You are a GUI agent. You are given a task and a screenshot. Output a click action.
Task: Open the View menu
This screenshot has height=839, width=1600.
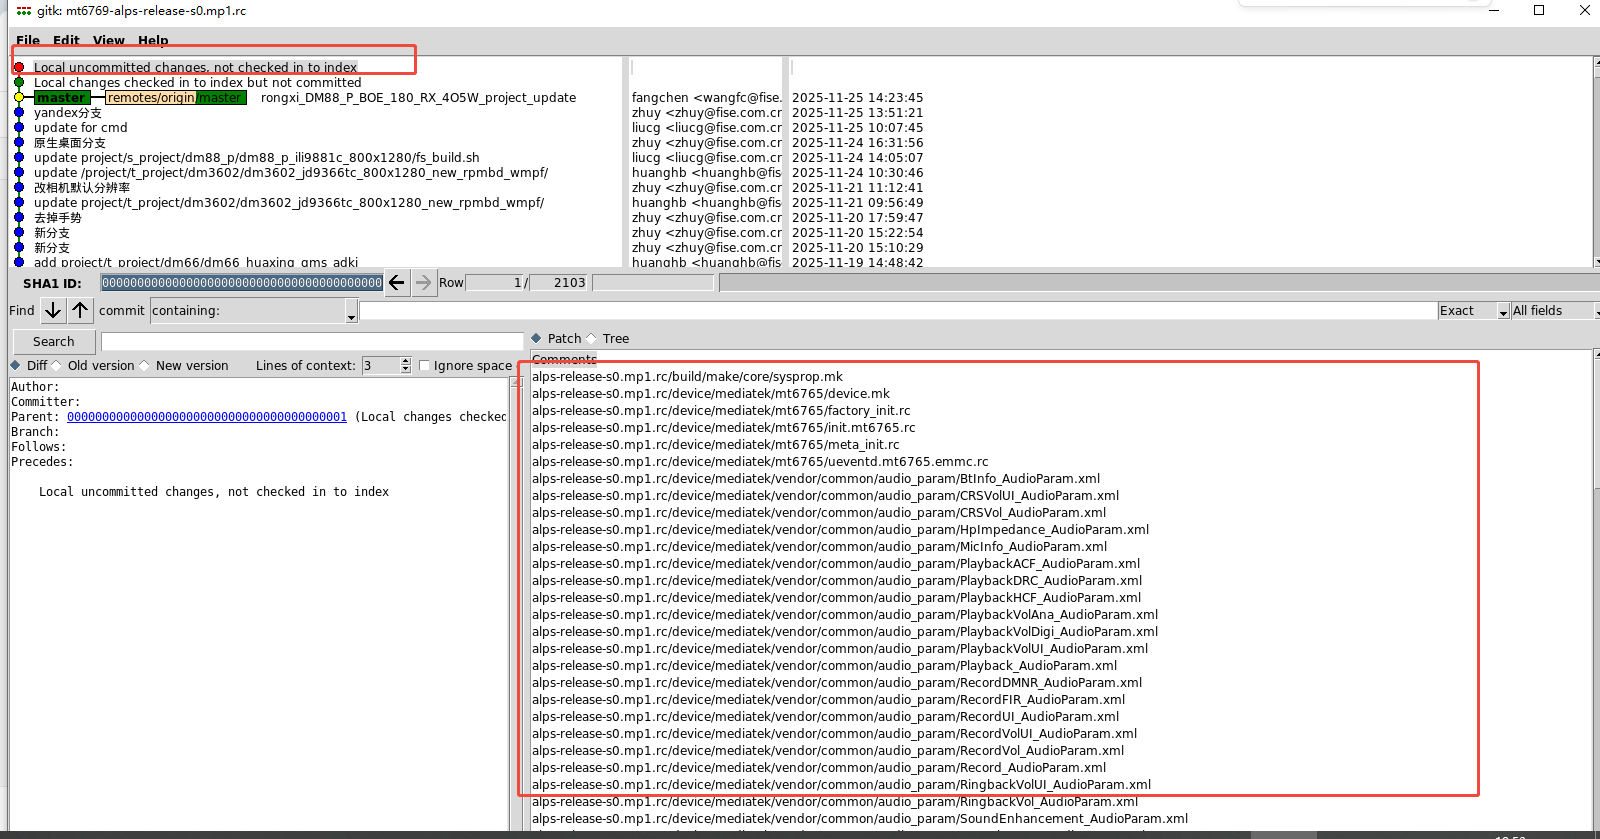(109, 41)
